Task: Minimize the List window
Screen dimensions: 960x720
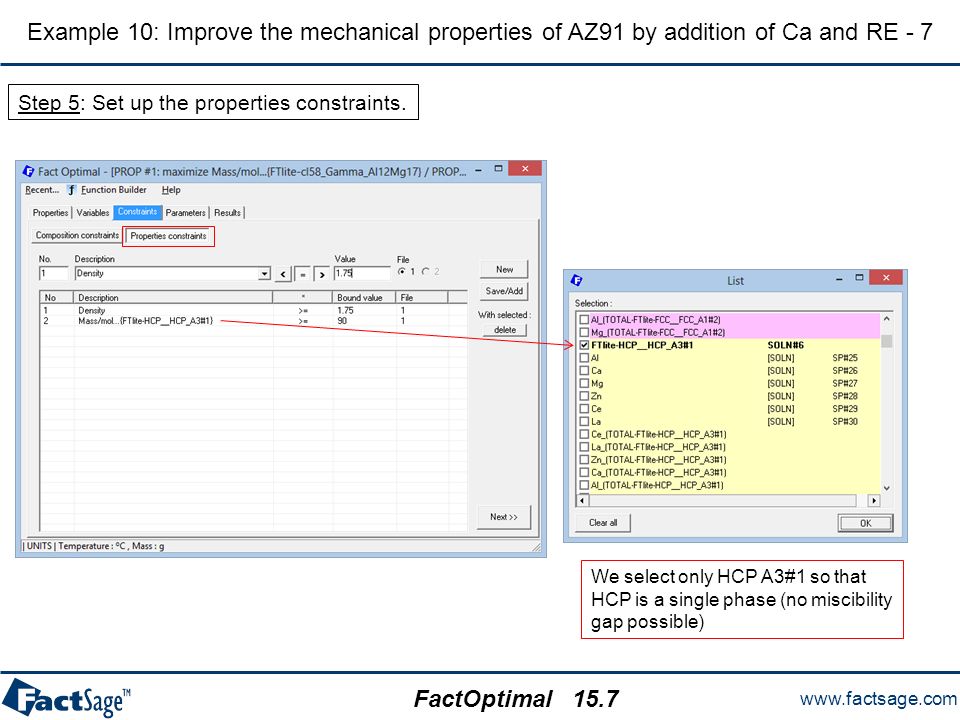Action: [839, 278]
